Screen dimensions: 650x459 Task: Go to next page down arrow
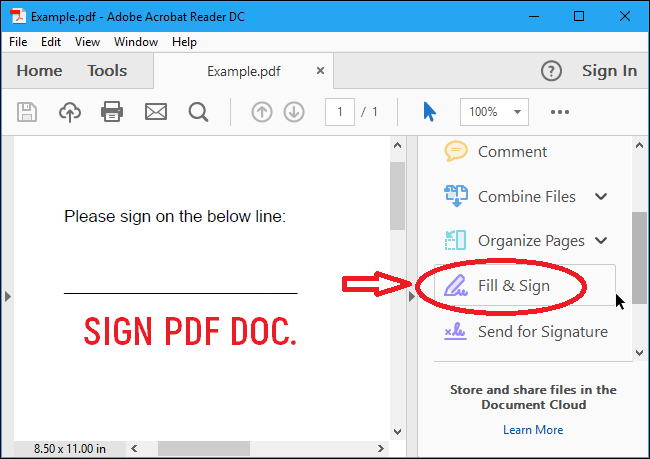coord(294,112)
